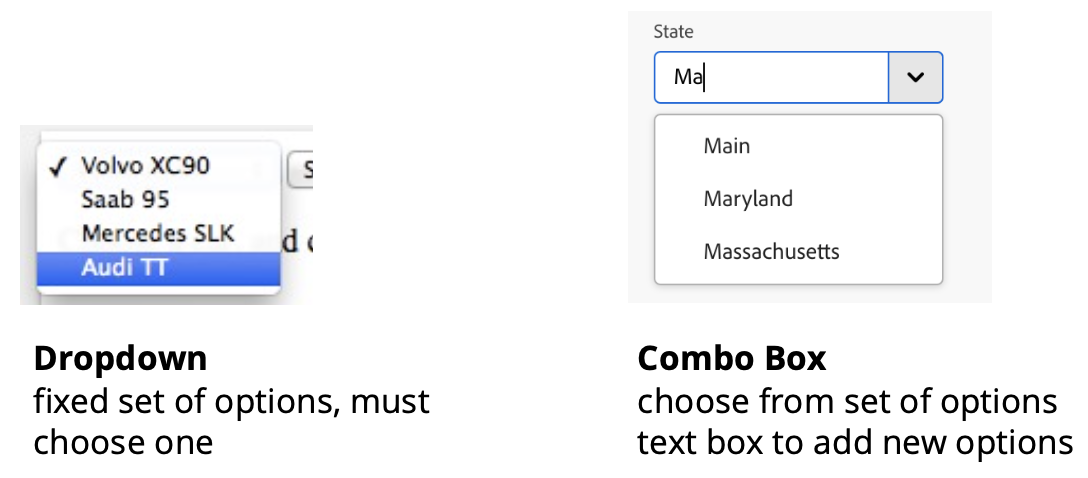Pick Massachusetts in the suggestion list
This screenshot has width=1088, height=478.
point(771,251)
